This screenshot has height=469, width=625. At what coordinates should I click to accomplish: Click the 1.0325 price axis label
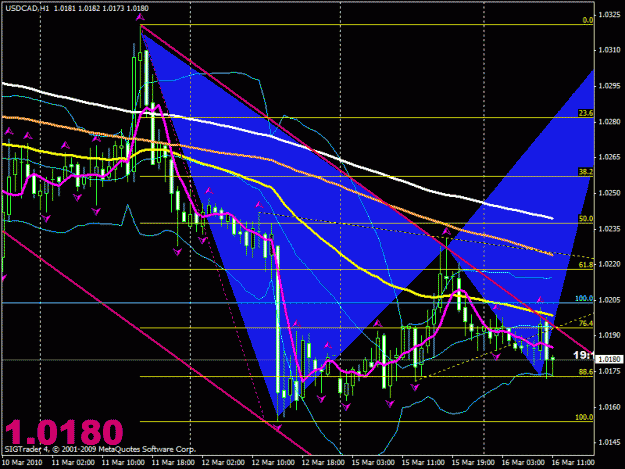point(610,15)
